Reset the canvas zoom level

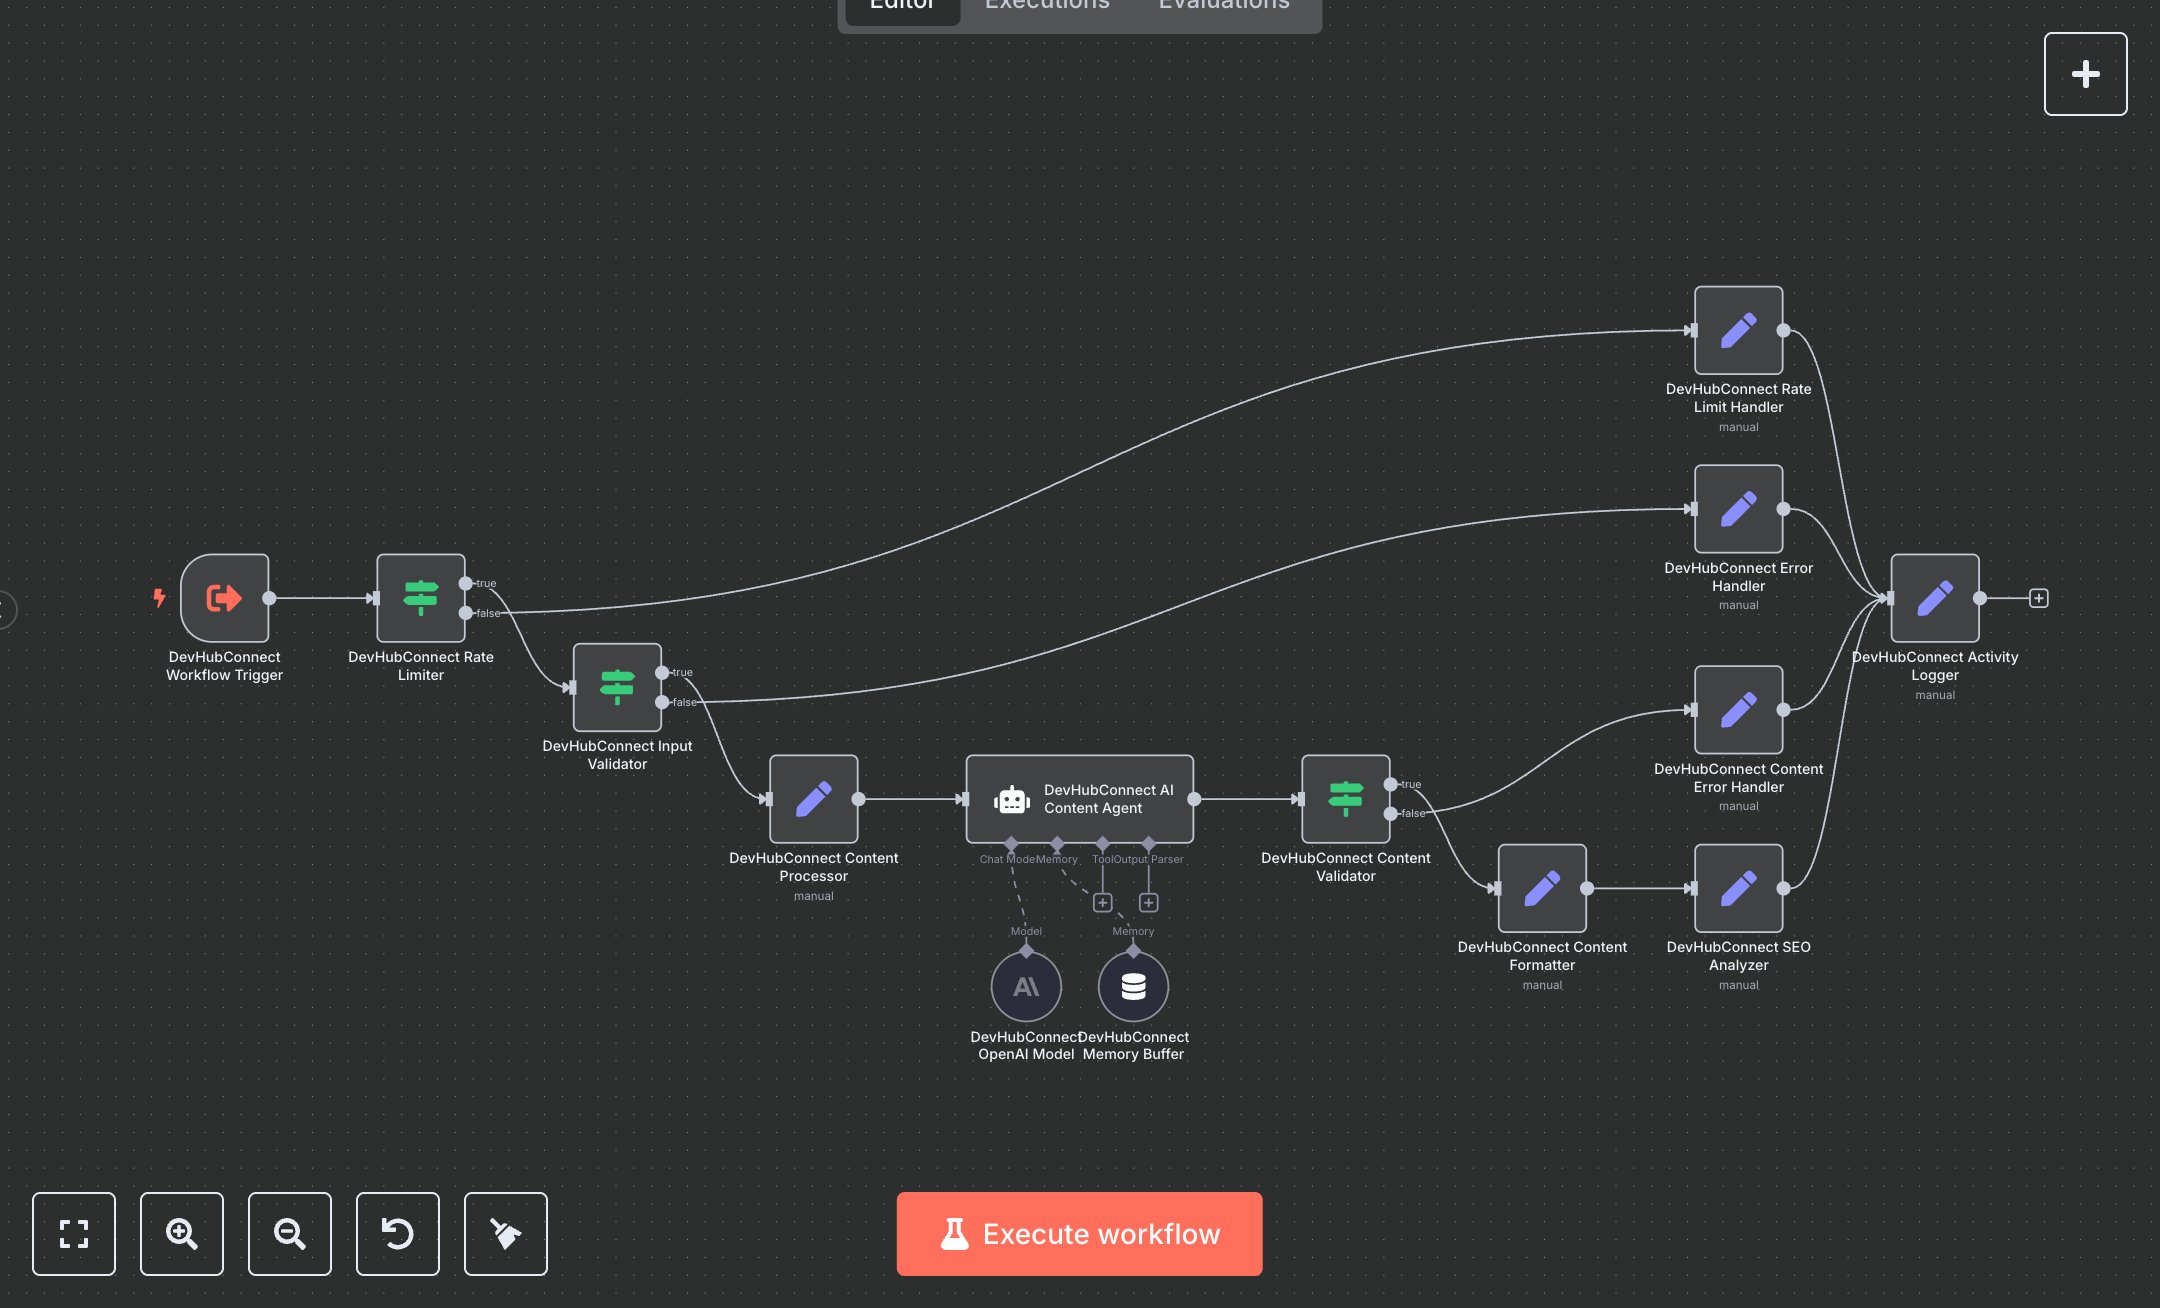tap(398, 1233)
